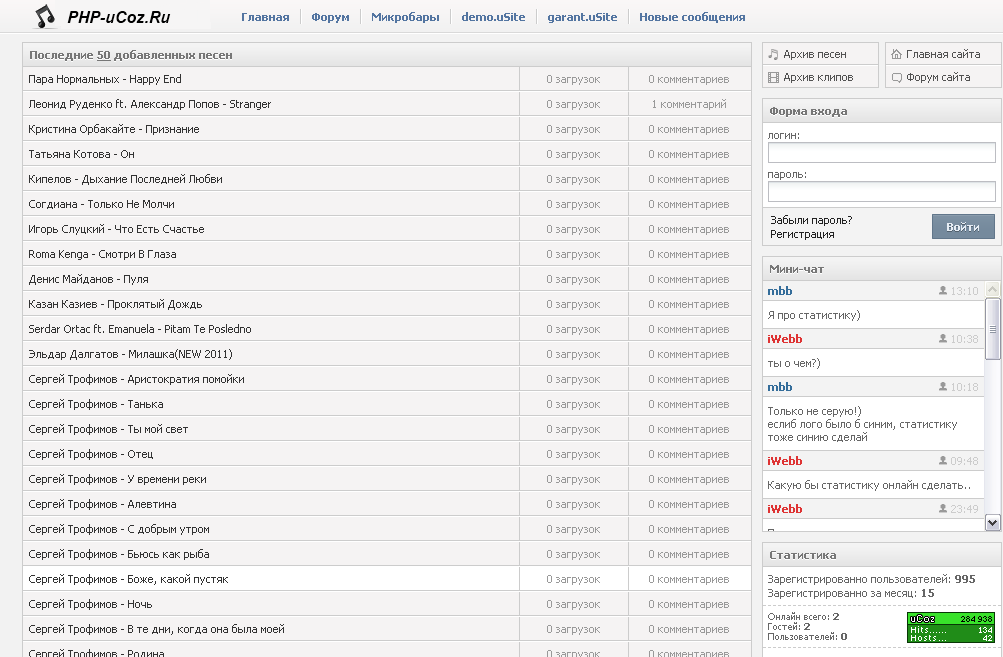Click film strip icon for Архив клипов

pos(773,77)
